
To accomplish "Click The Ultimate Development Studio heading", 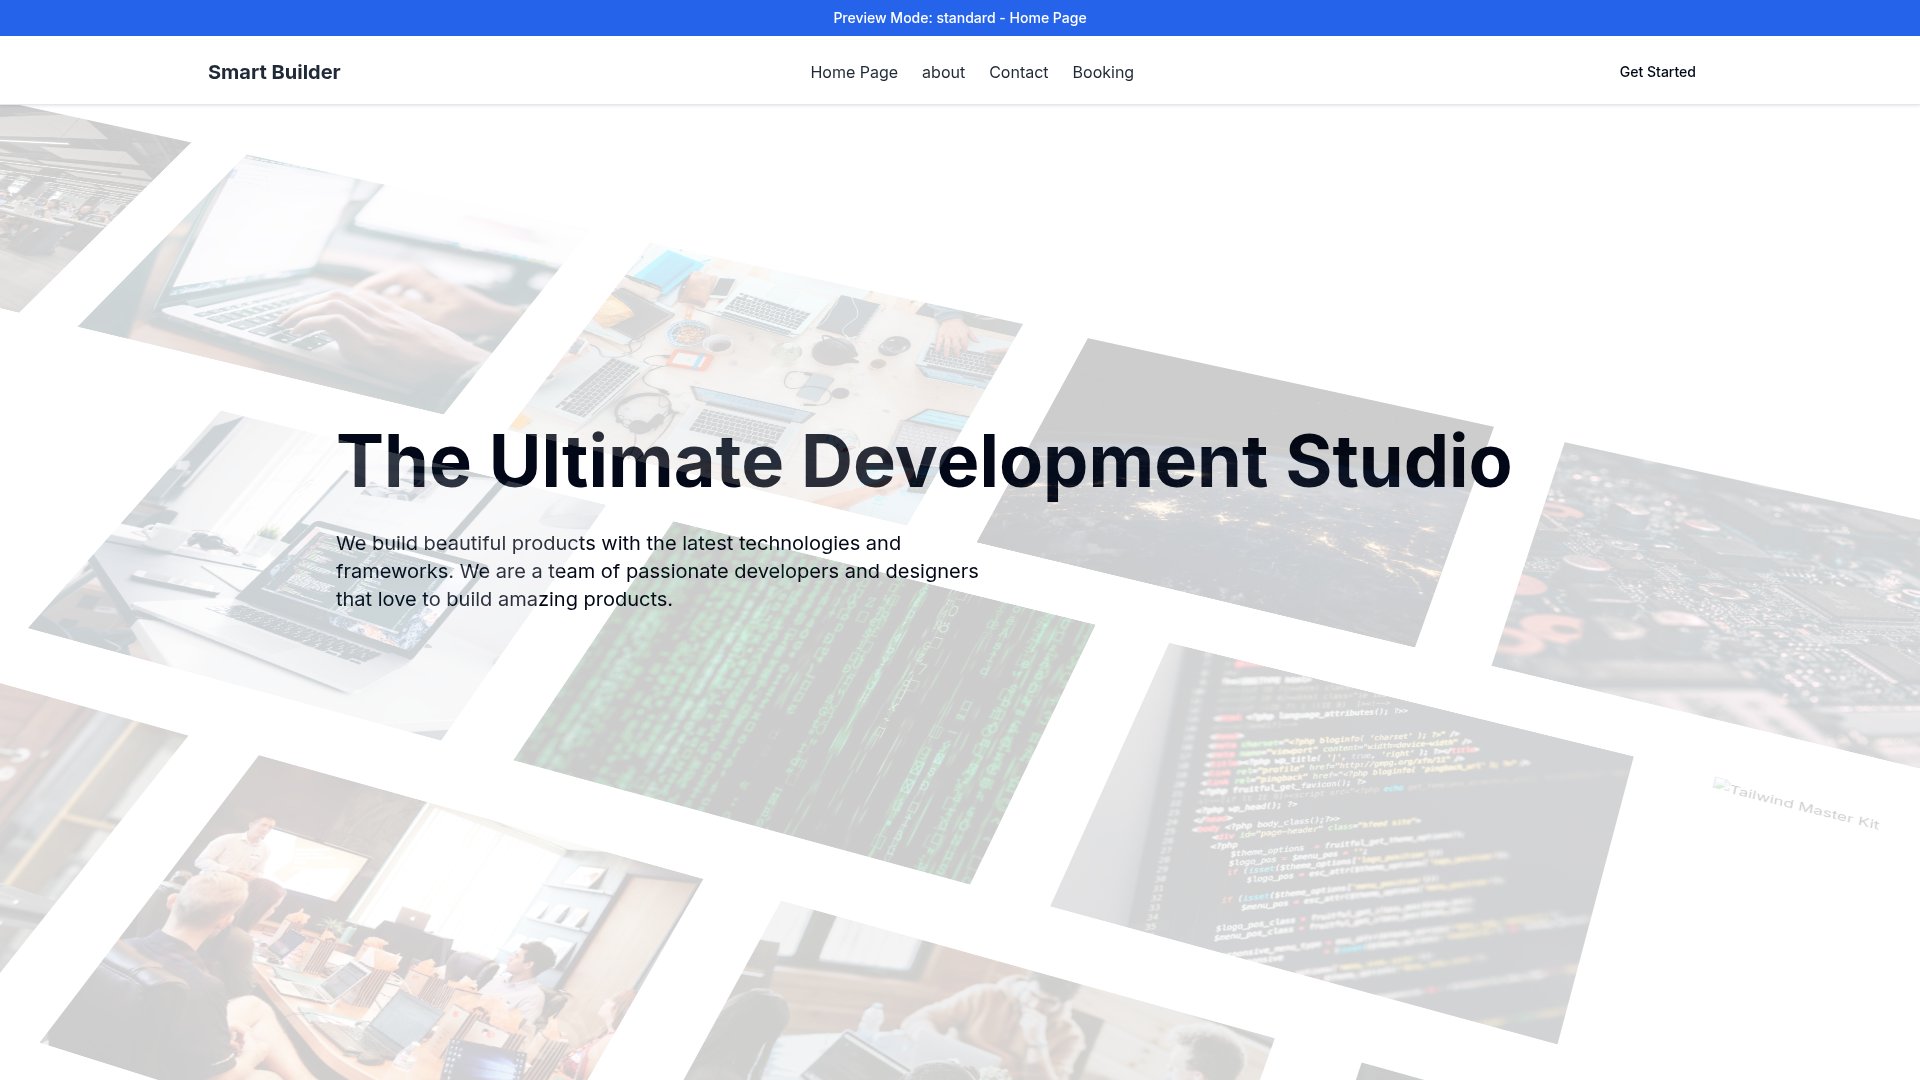I will click(923, 461).
